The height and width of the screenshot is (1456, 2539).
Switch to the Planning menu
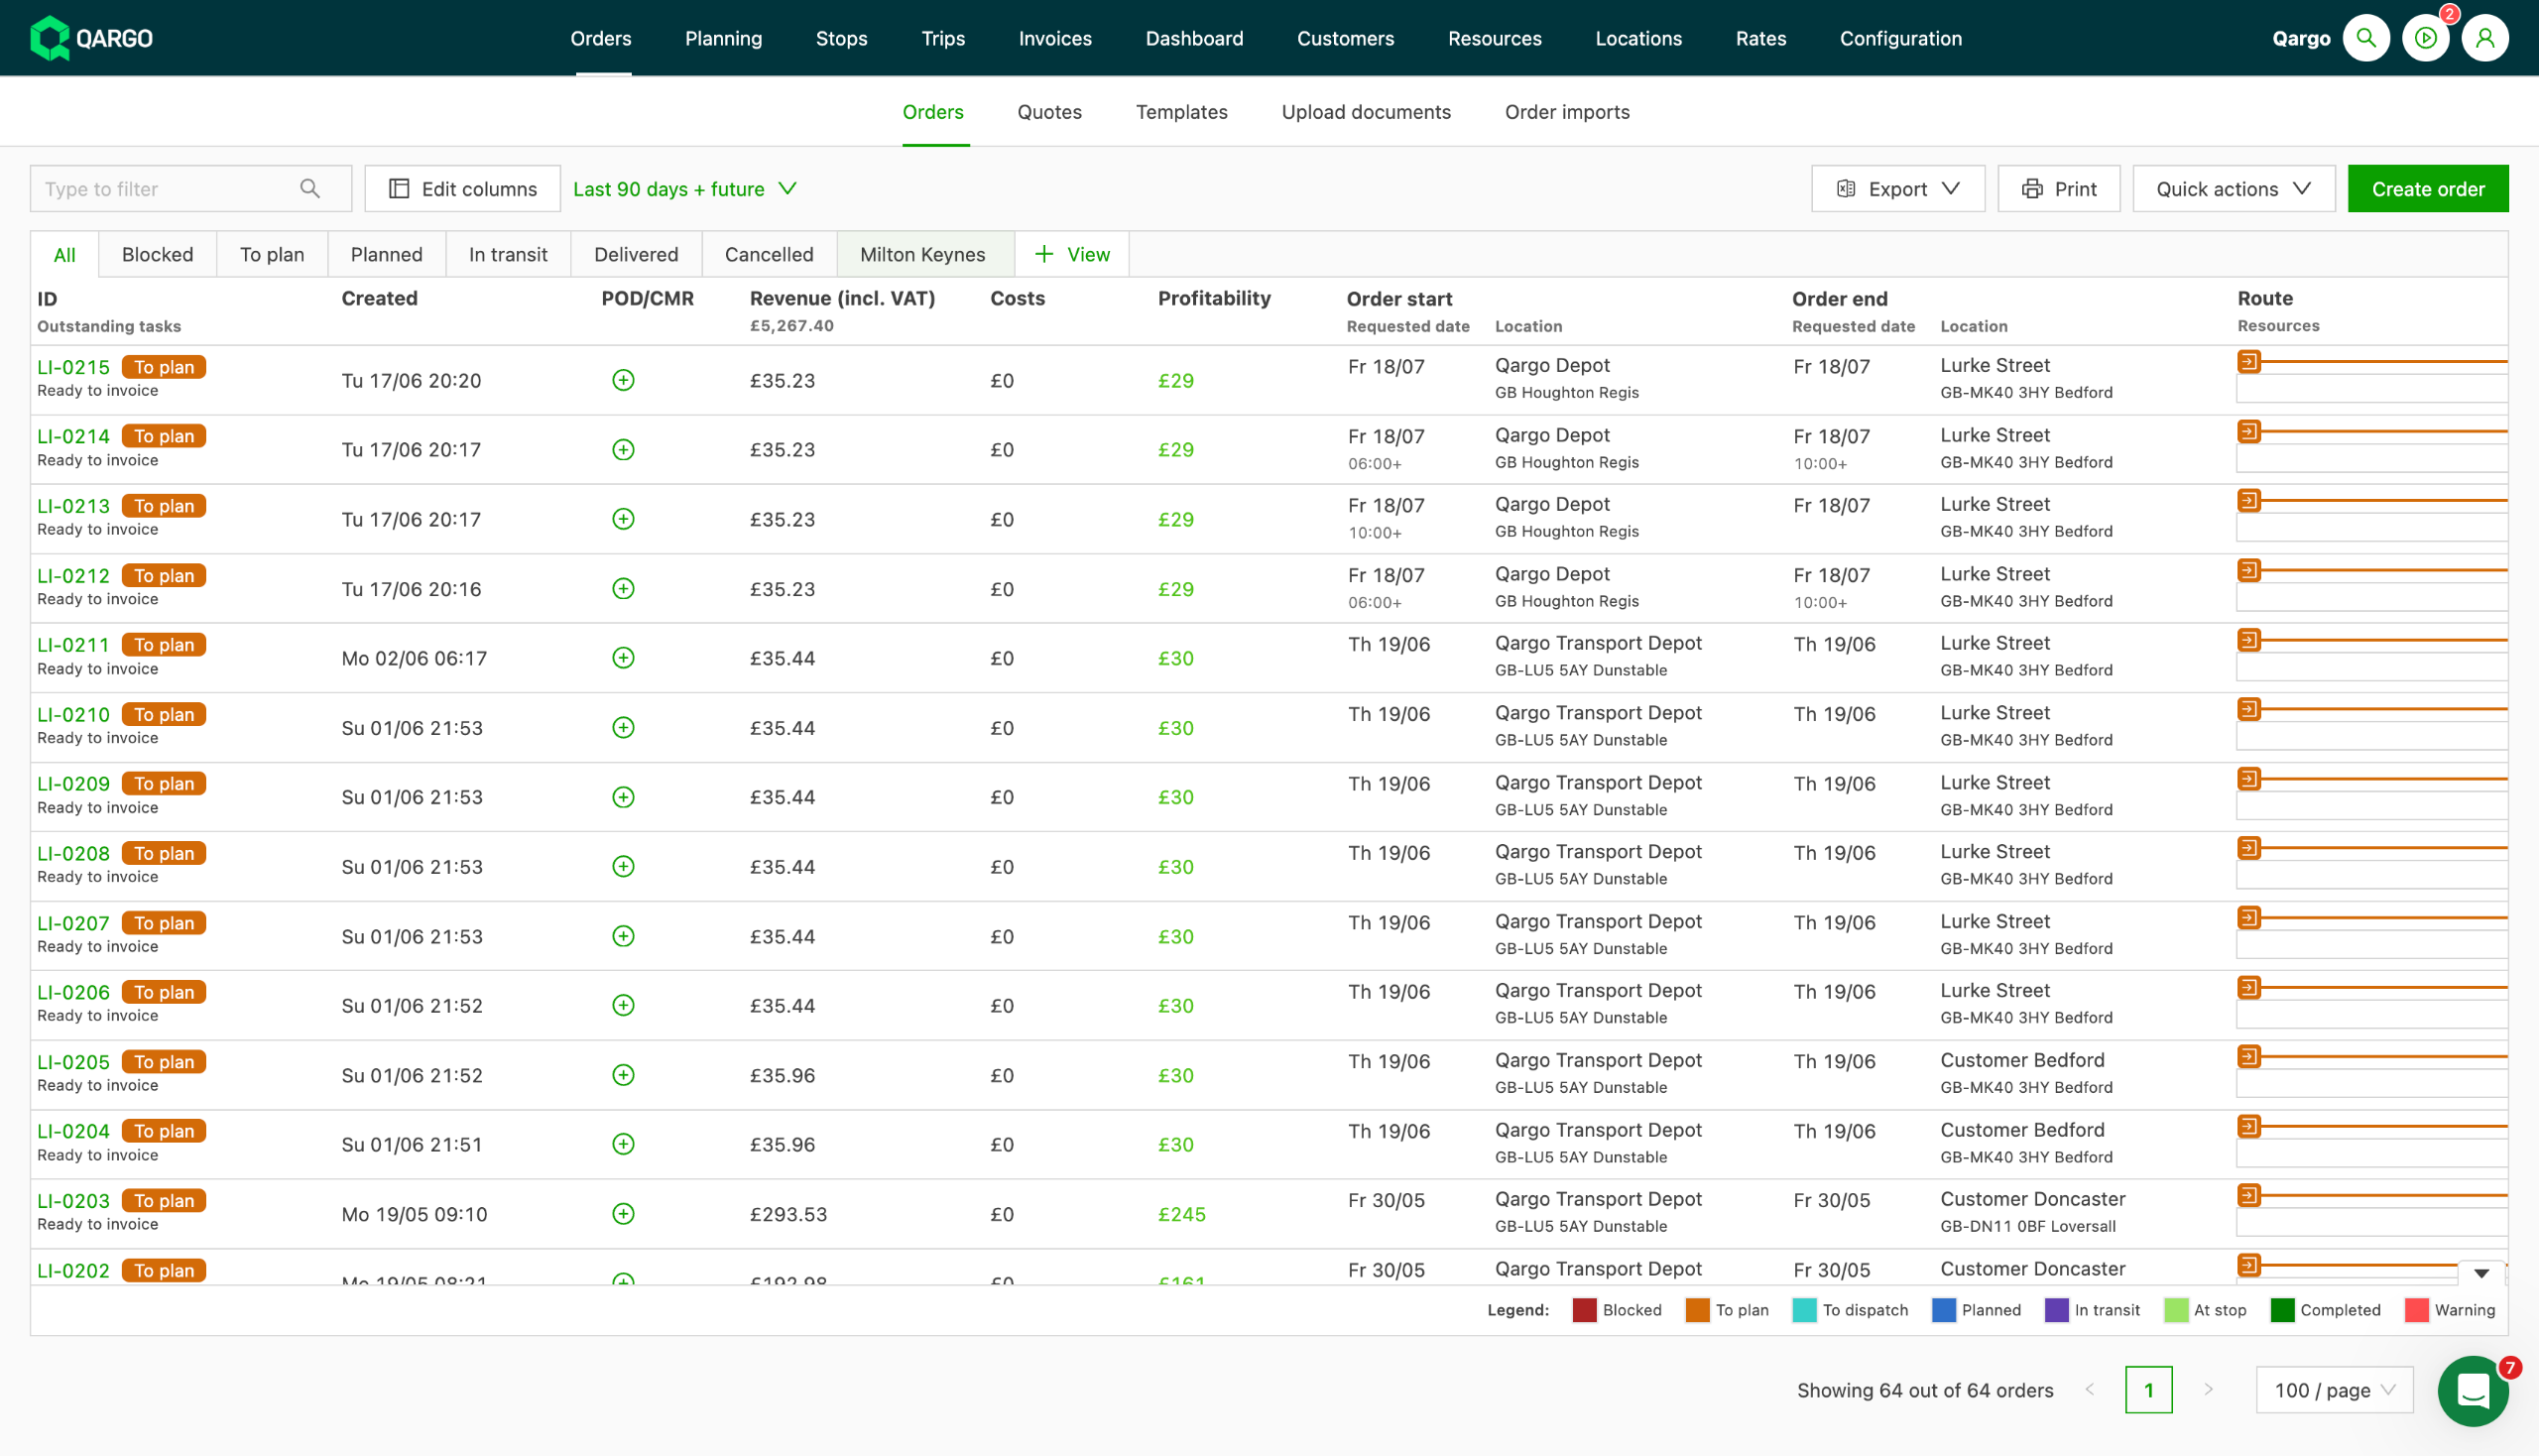coord(723,38)
